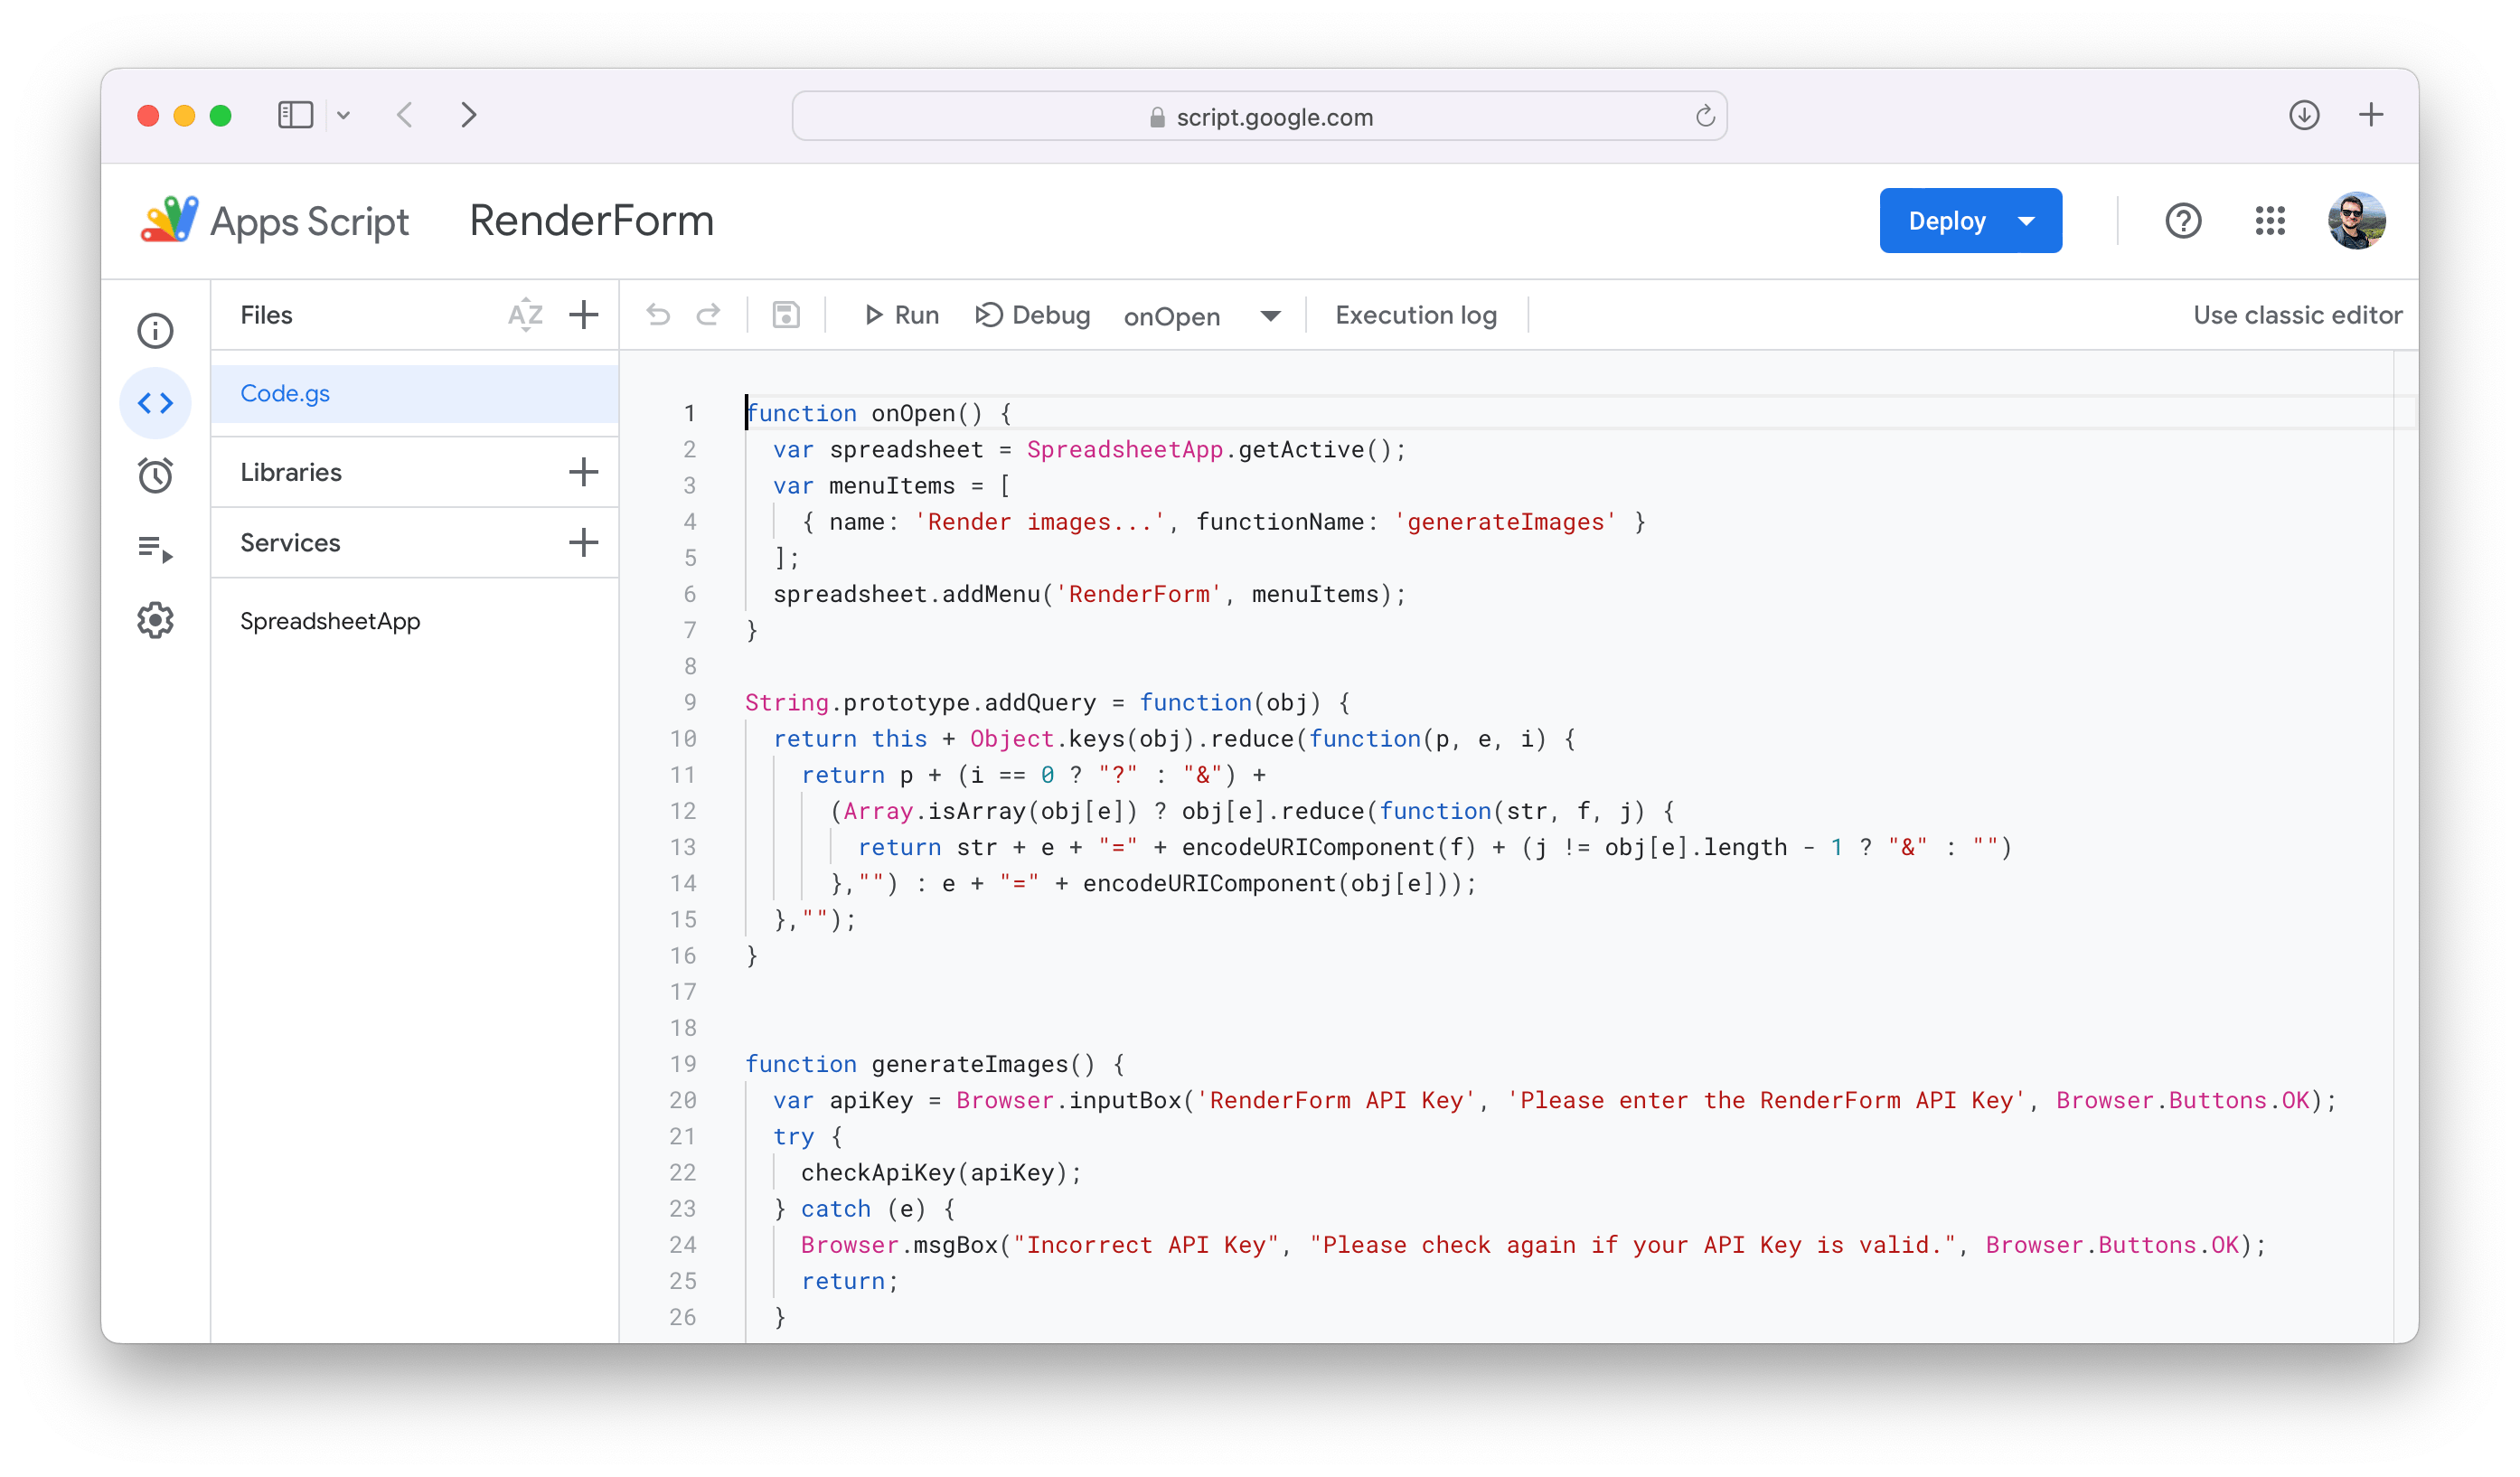Reload the page with refresh icon
This screenshot has height=1477, width=2520.
pyautogui.click(x=1704, y=116)
